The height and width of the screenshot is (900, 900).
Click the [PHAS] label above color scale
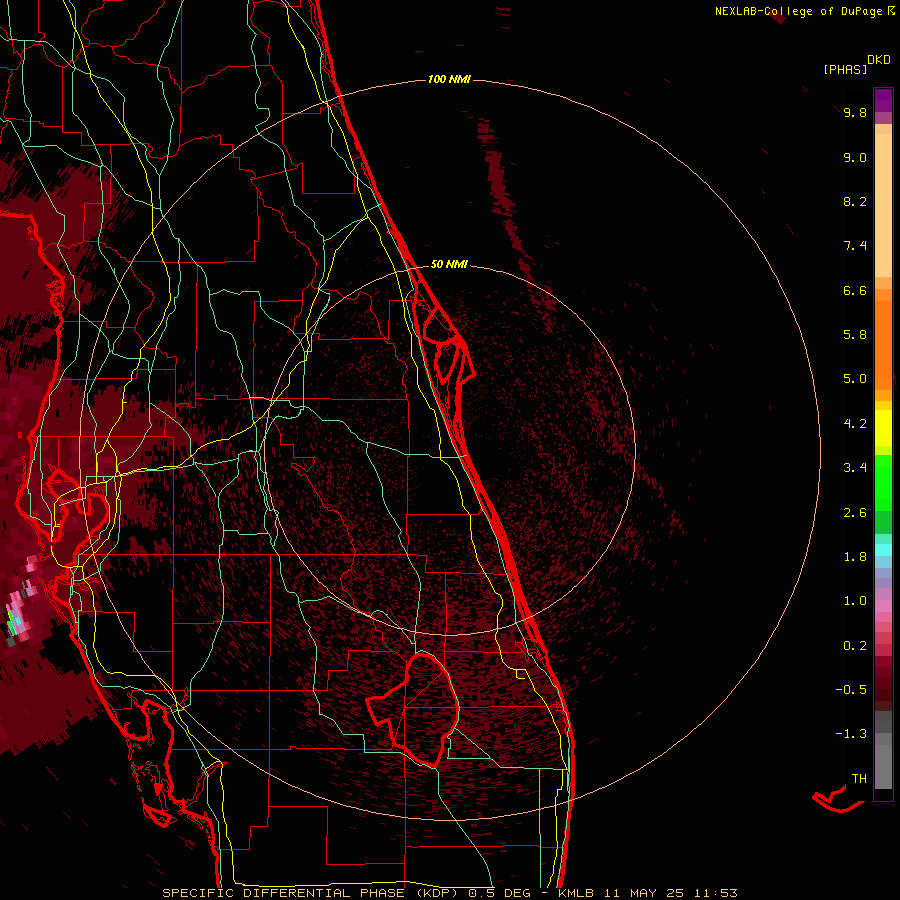click(845, 69)
